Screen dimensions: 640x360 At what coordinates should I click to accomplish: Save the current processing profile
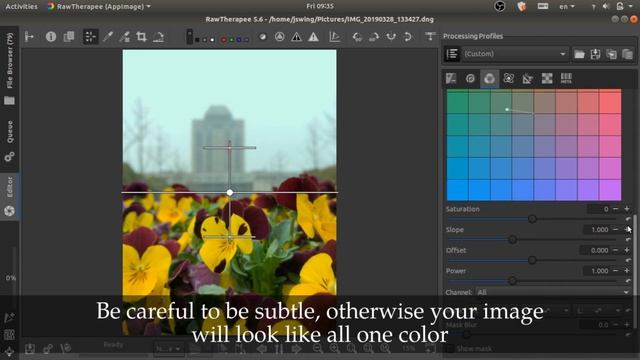click(595, 54)
